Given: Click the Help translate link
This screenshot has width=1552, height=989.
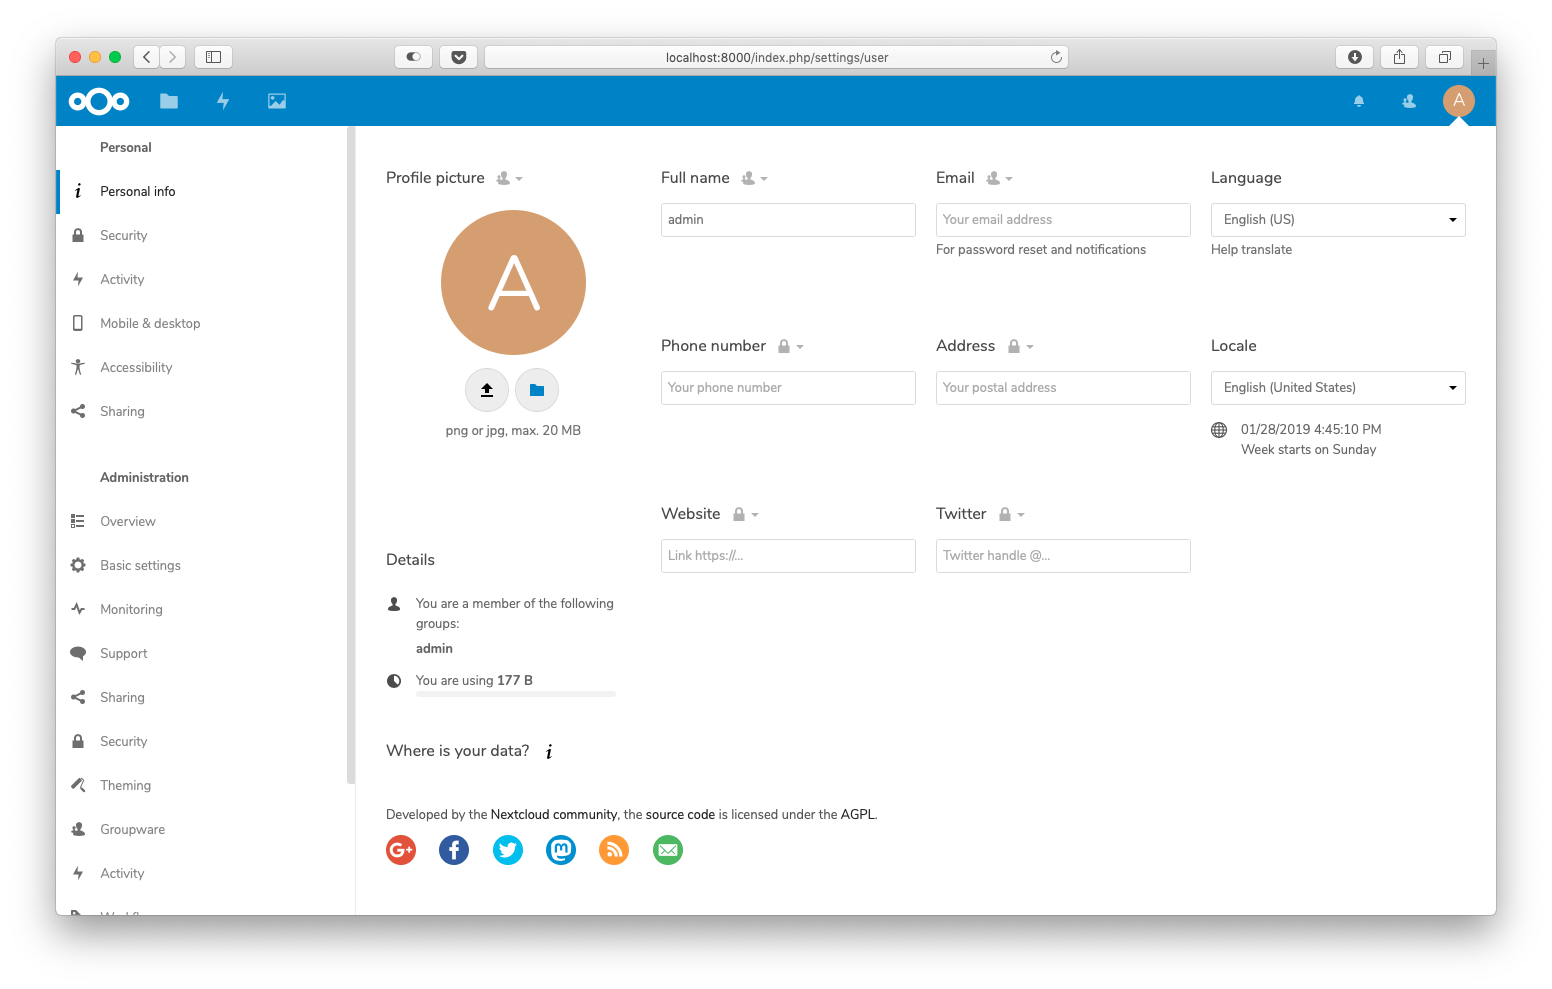Looking at the screenshot, I should point(1251,250).
